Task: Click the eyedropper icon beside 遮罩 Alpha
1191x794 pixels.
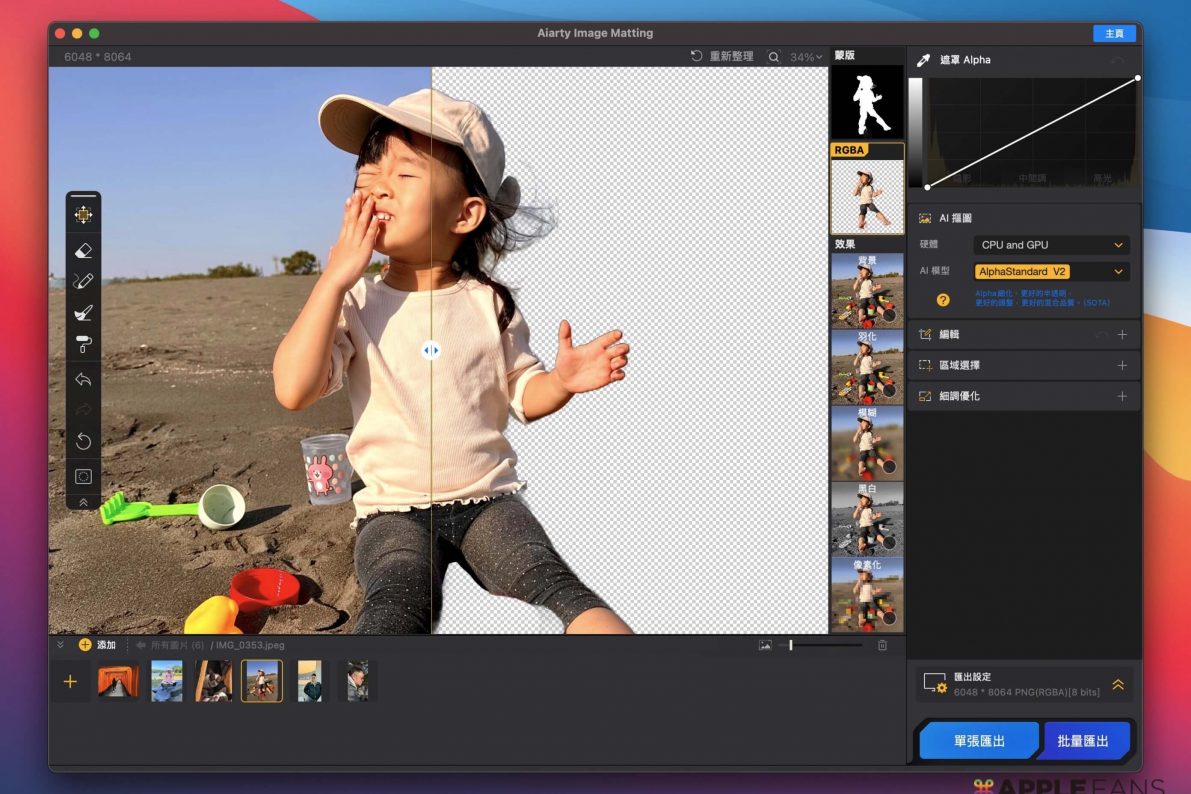Action: [x=923, y=60]
